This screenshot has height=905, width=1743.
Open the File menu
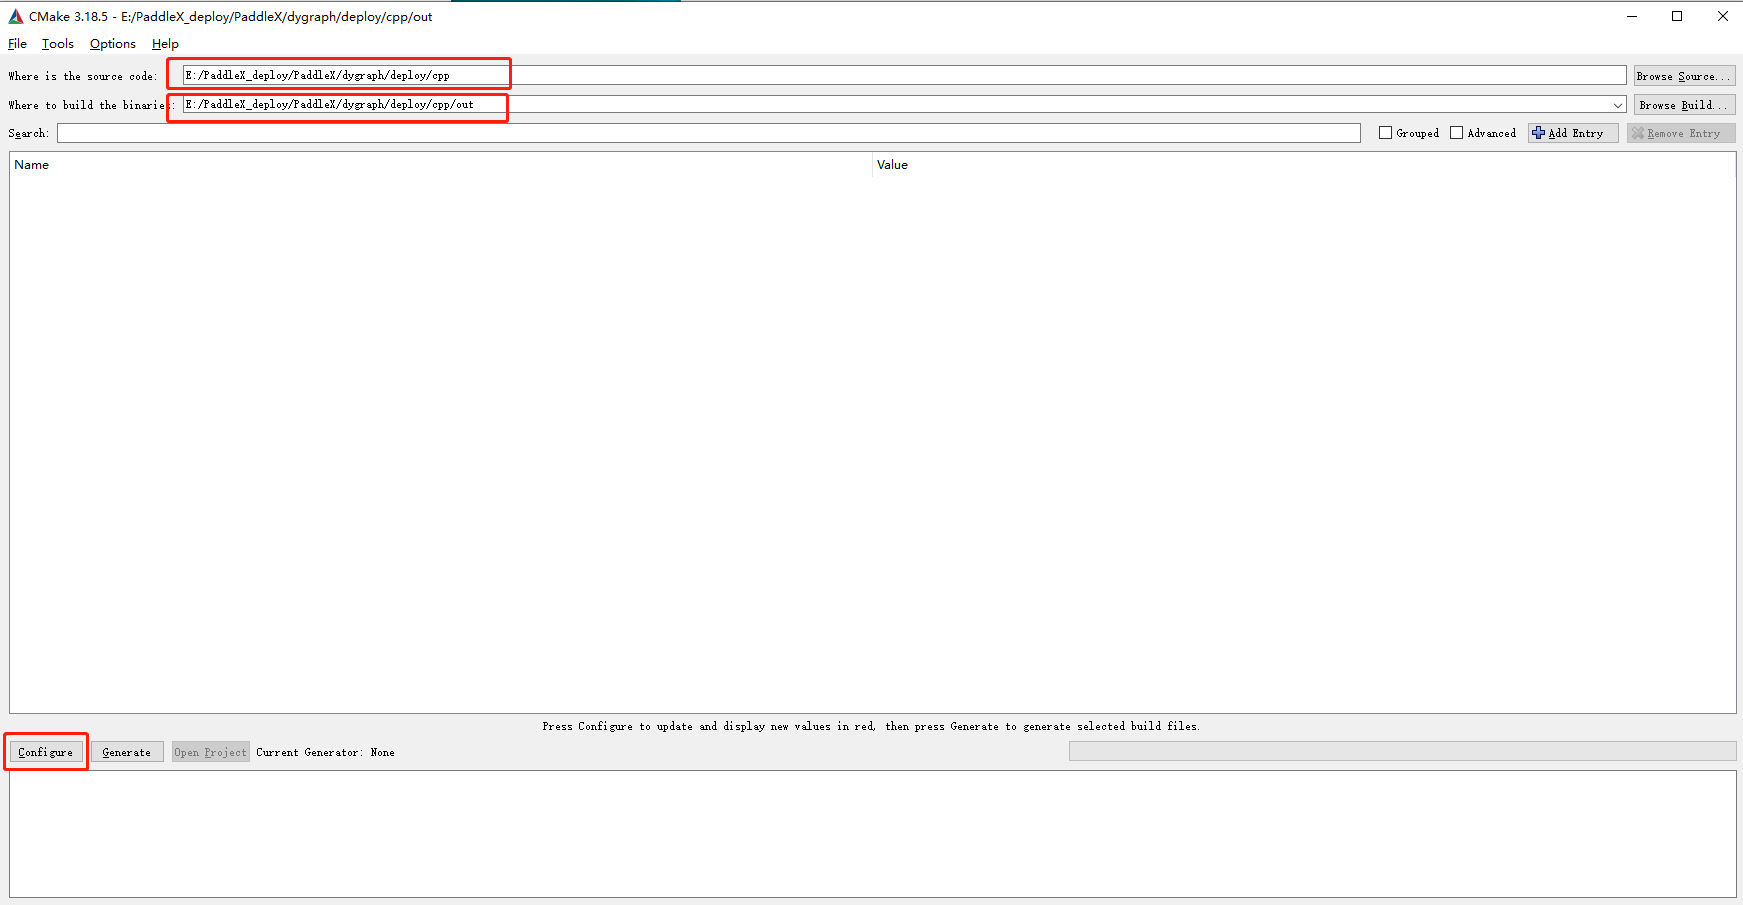17,44
